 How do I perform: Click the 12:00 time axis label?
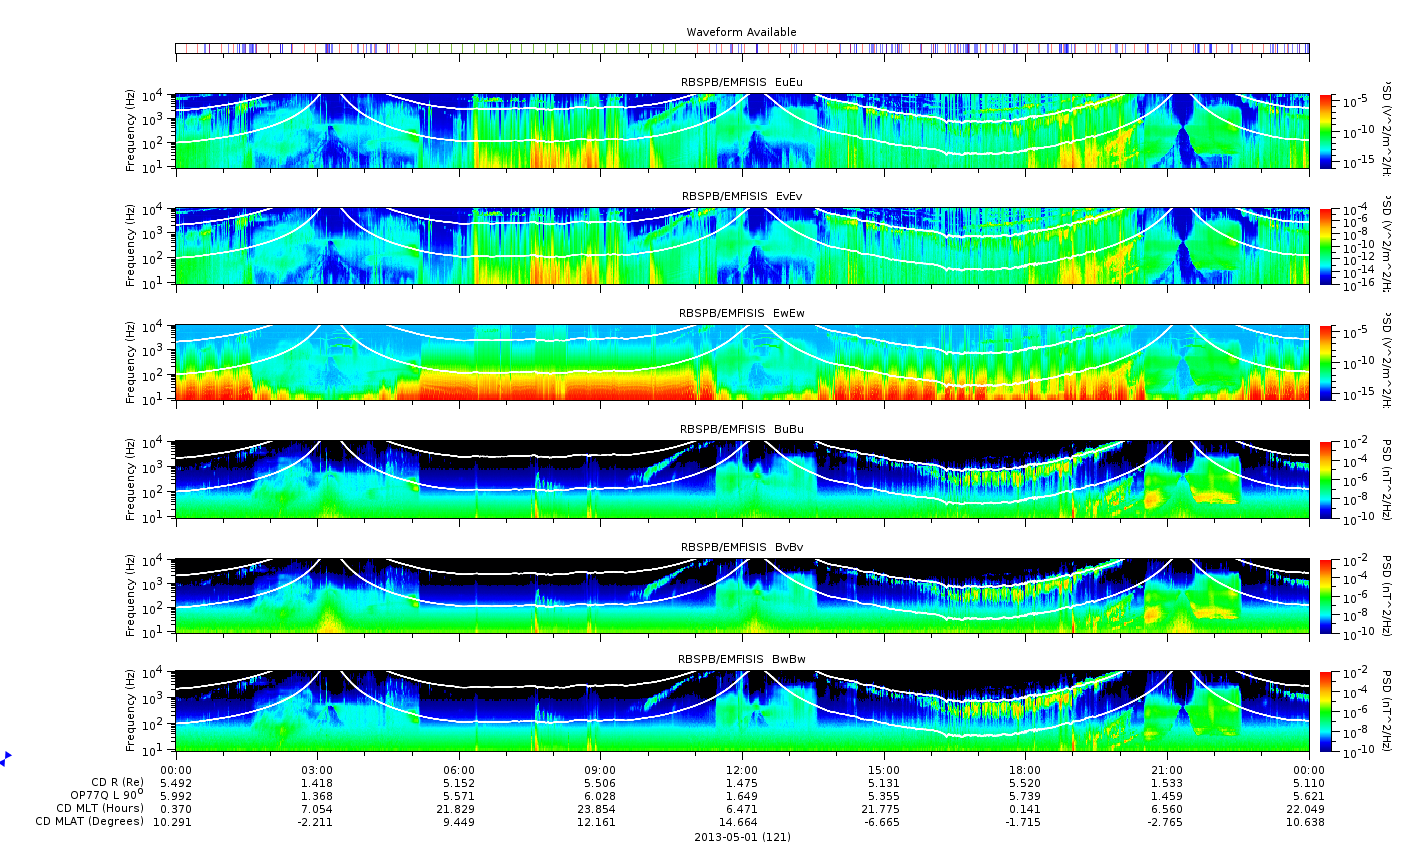point(741,770)
